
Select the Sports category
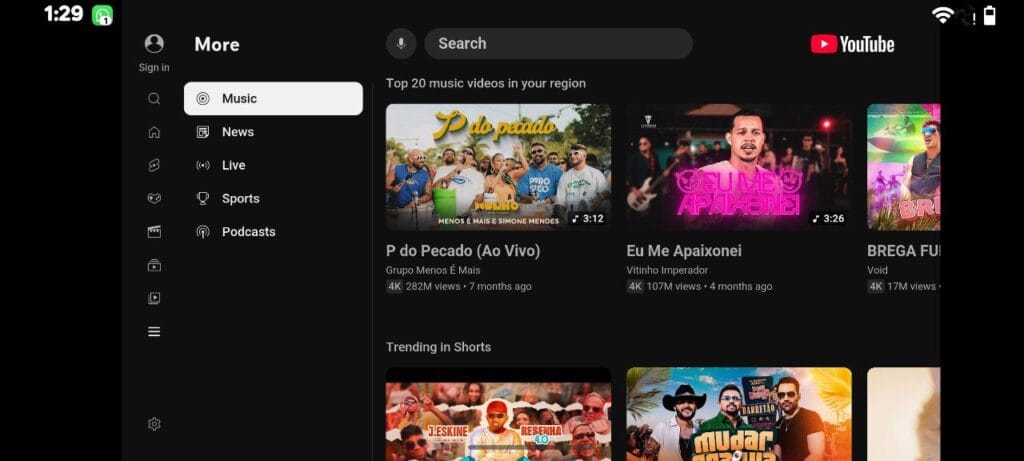tap(273, 199)
